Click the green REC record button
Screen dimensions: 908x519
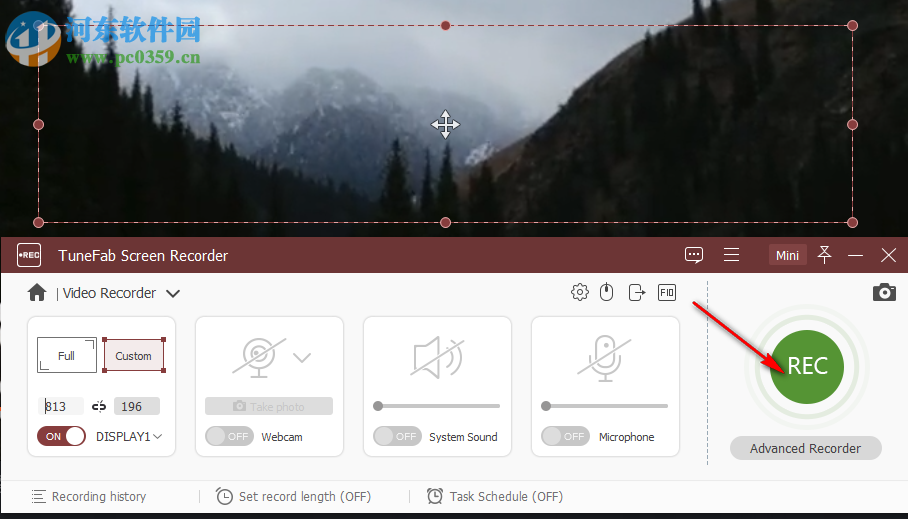click(x=807, y=367)
